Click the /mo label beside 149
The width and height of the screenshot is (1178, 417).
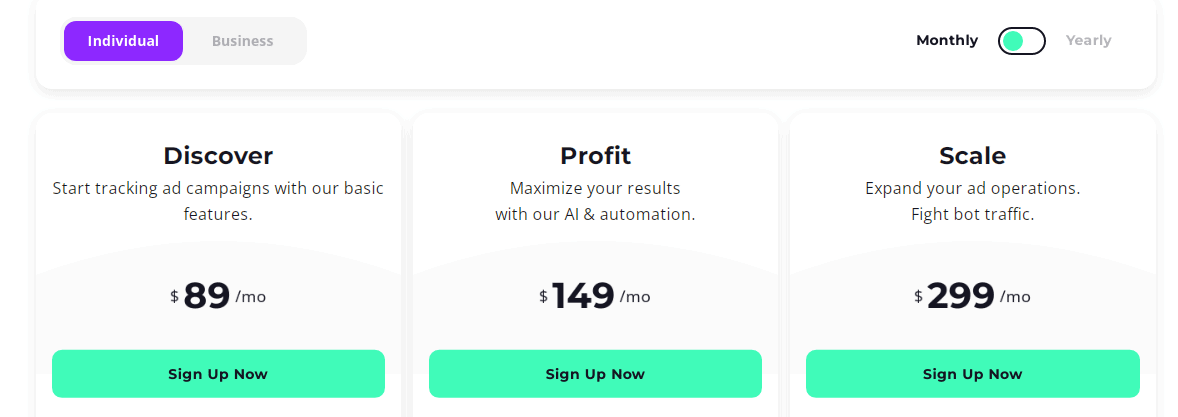coord(635,297)
